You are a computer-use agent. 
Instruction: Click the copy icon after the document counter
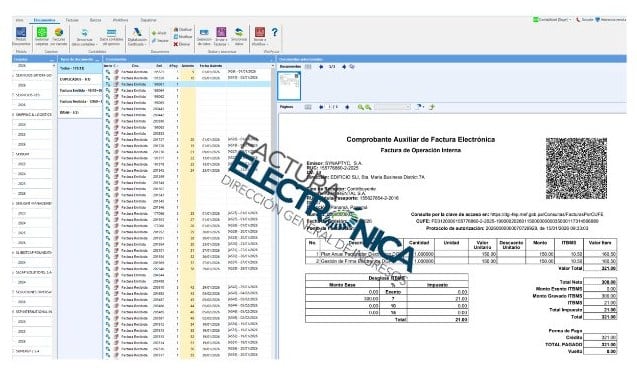352,67
